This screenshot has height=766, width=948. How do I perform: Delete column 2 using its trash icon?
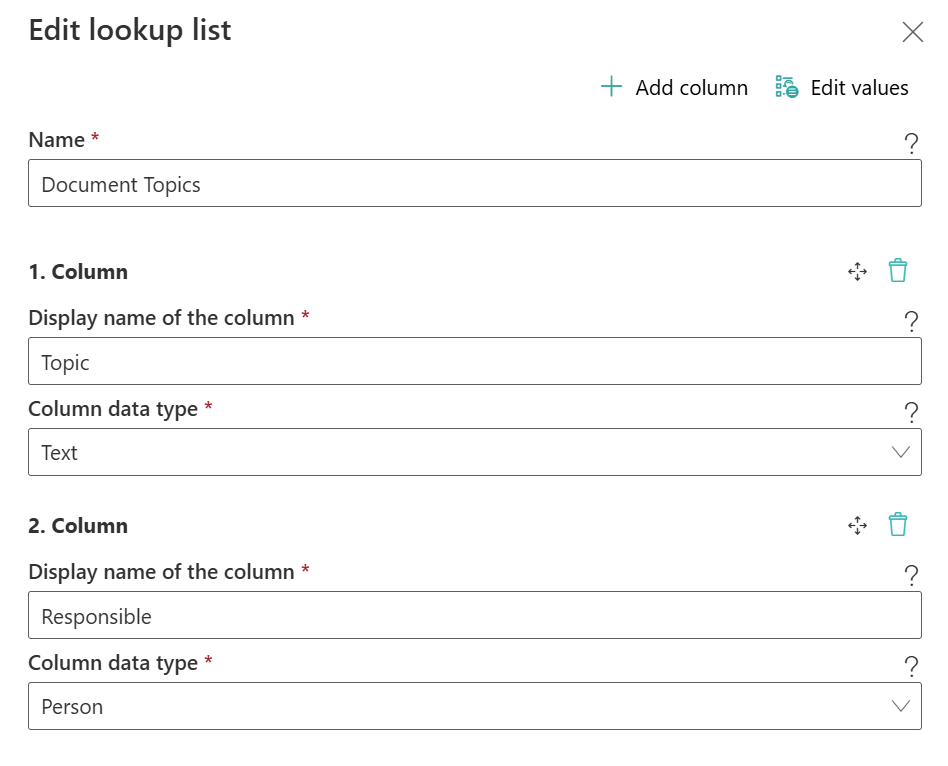tap(898, 525)
